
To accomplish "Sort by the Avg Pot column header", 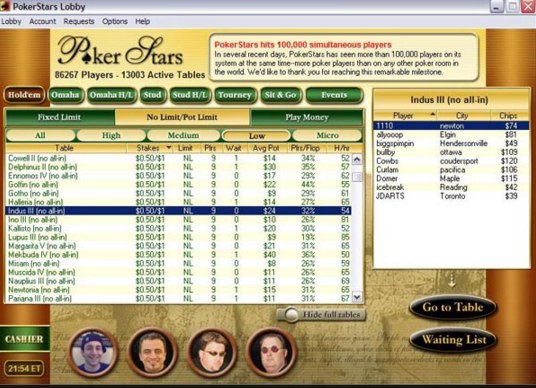I will (x=266, y=148).
